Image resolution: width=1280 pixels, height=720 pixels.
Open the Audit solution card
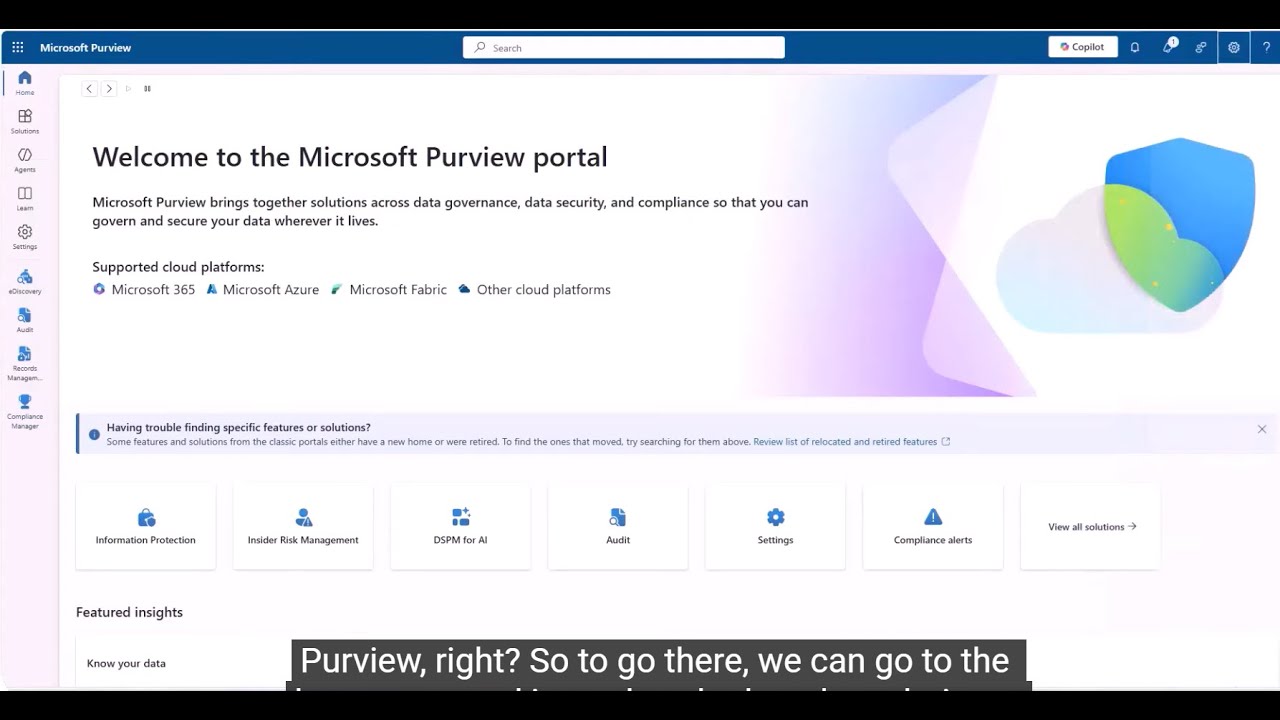618,527
